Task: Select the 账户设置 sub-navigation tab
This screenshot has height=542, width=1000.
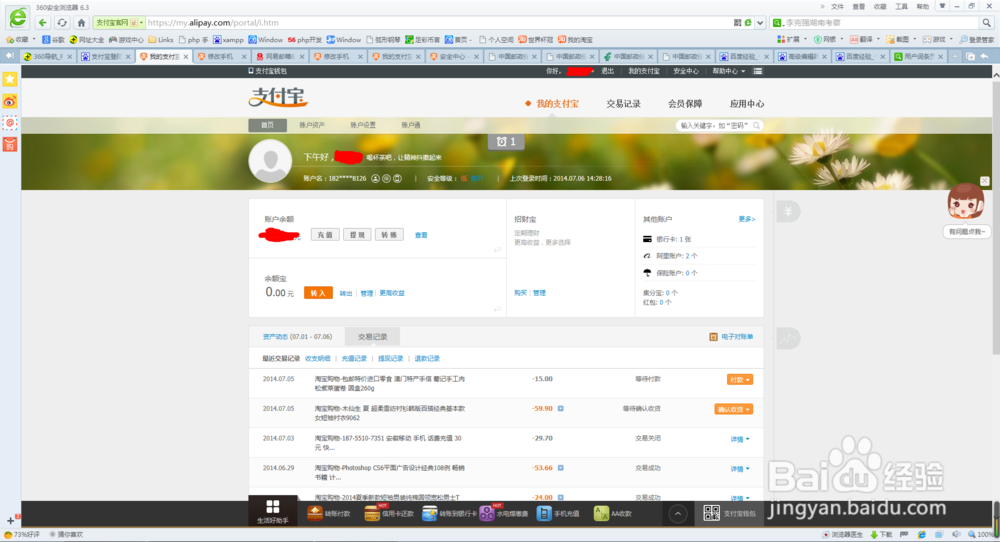Action: coord(363,125)
